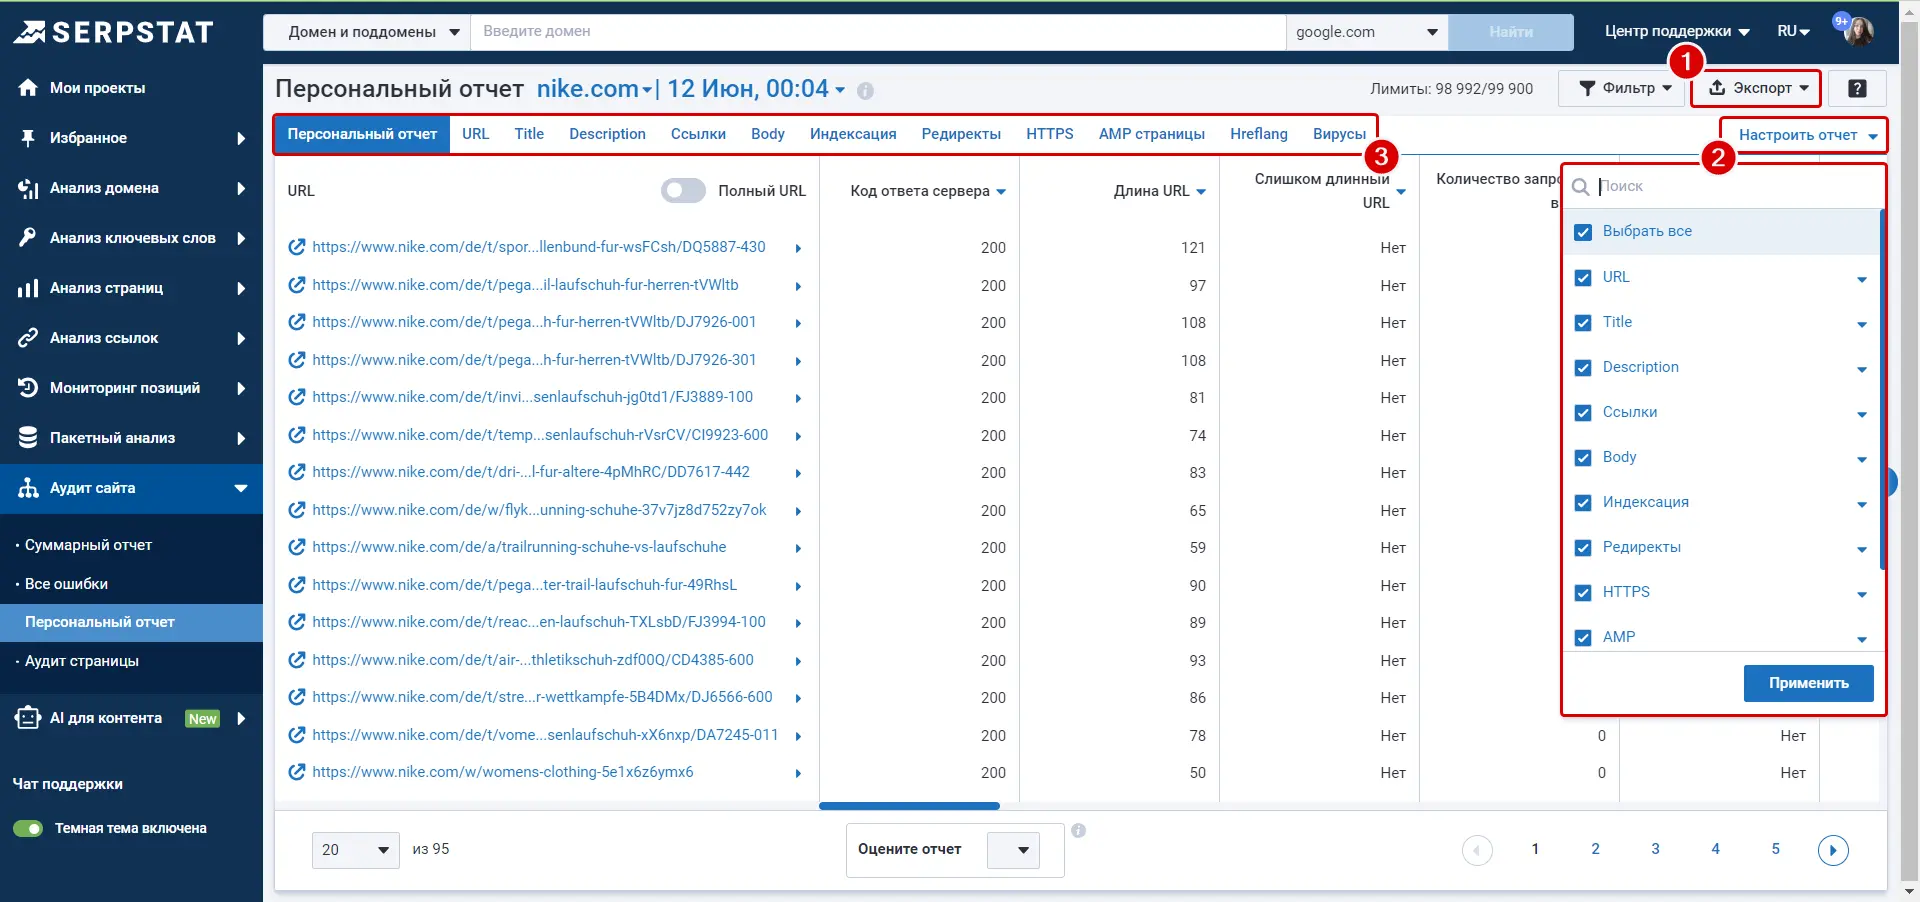Open Все ошибки in the sidebar

[x=66, y=584]
